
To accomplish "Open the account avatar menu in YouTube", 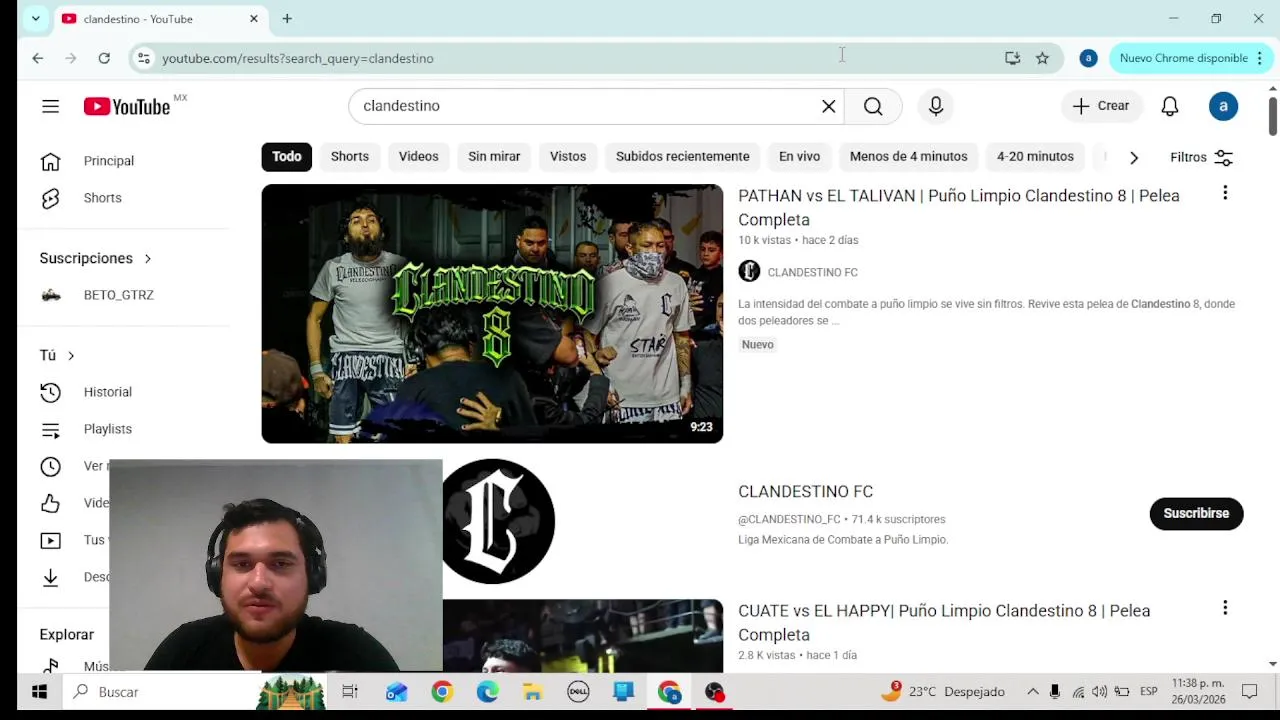I will coord(1223,106).
